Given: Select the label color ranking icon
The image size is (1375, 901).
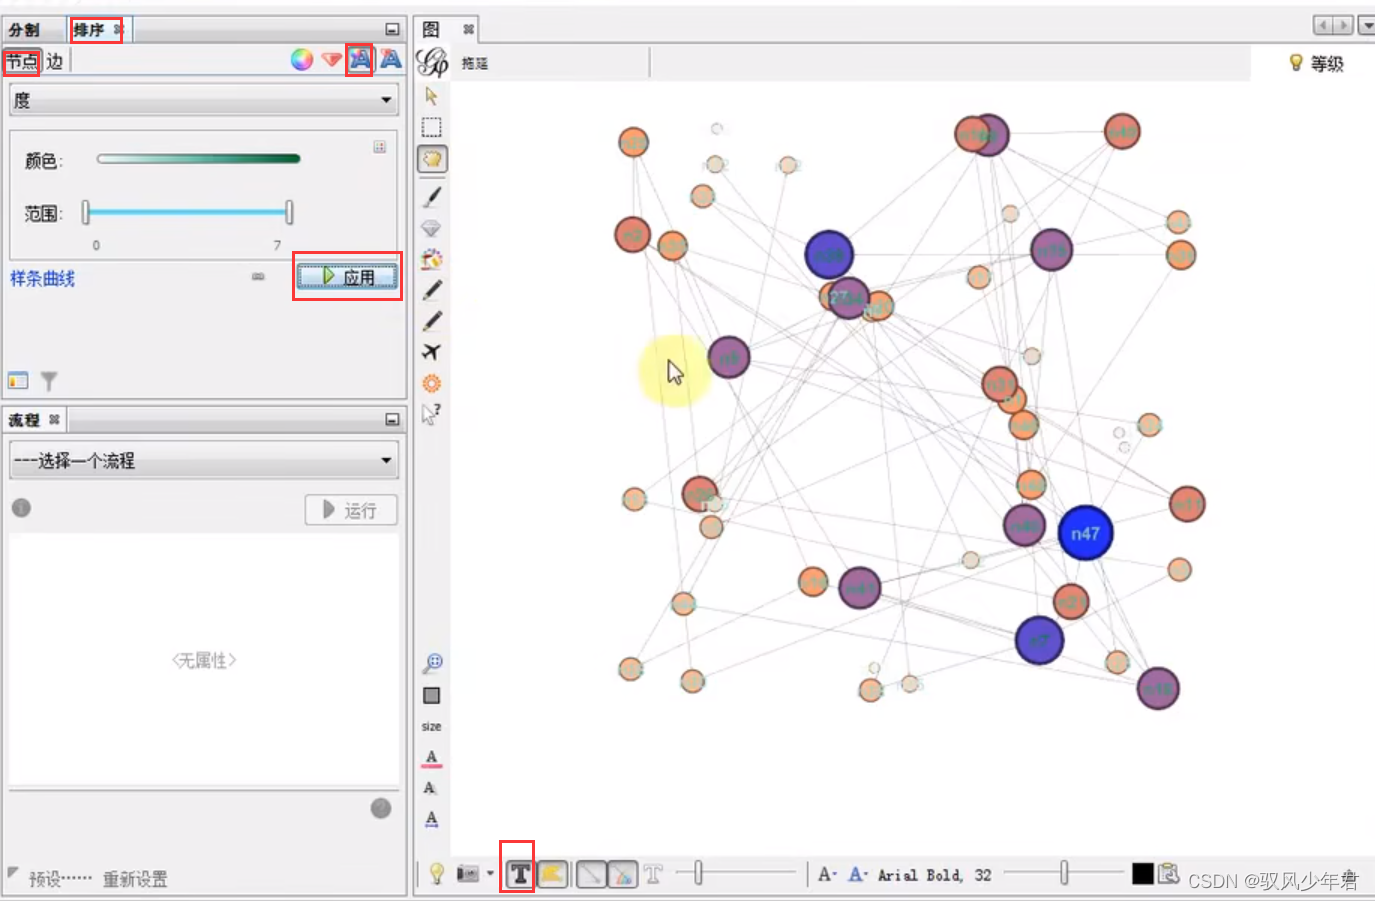Looking at the screenshot, I should pos(360,60).
